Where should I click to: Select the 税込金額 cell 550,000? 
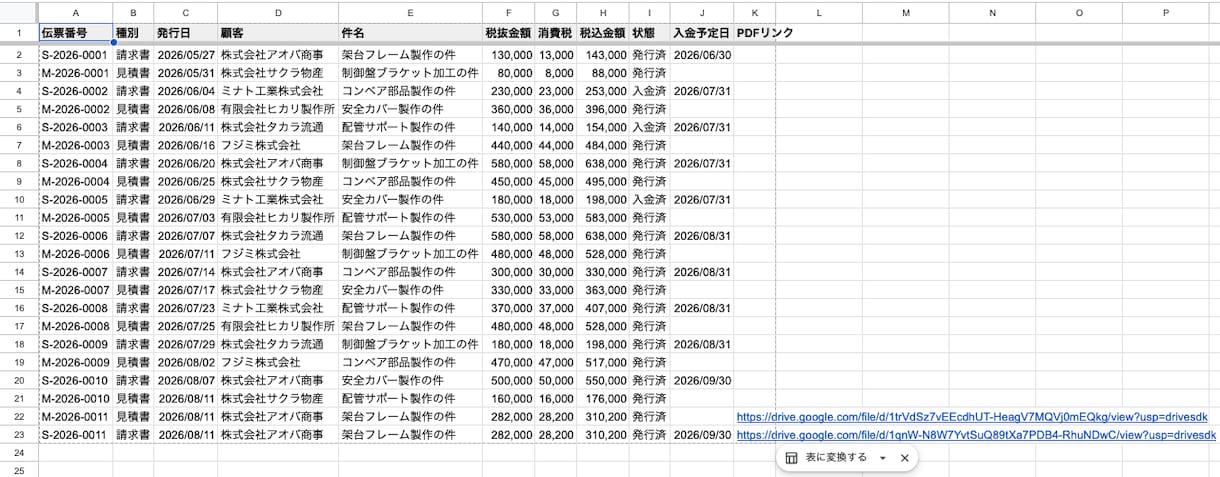pyautogui.click(x=603, y=380)
